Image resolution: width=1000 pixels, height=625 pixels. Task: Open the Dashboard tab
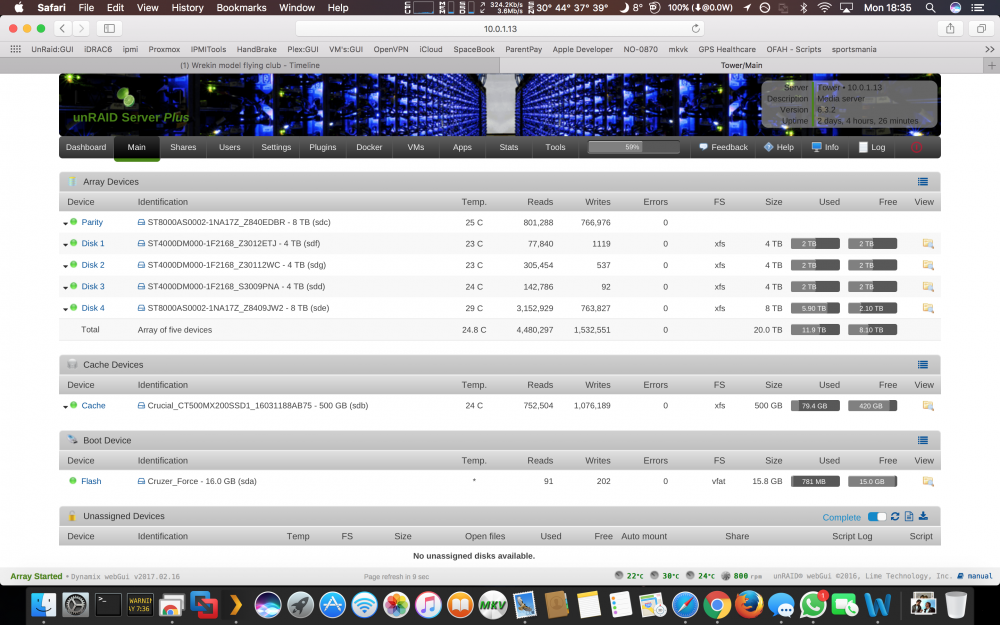point(86,147)
